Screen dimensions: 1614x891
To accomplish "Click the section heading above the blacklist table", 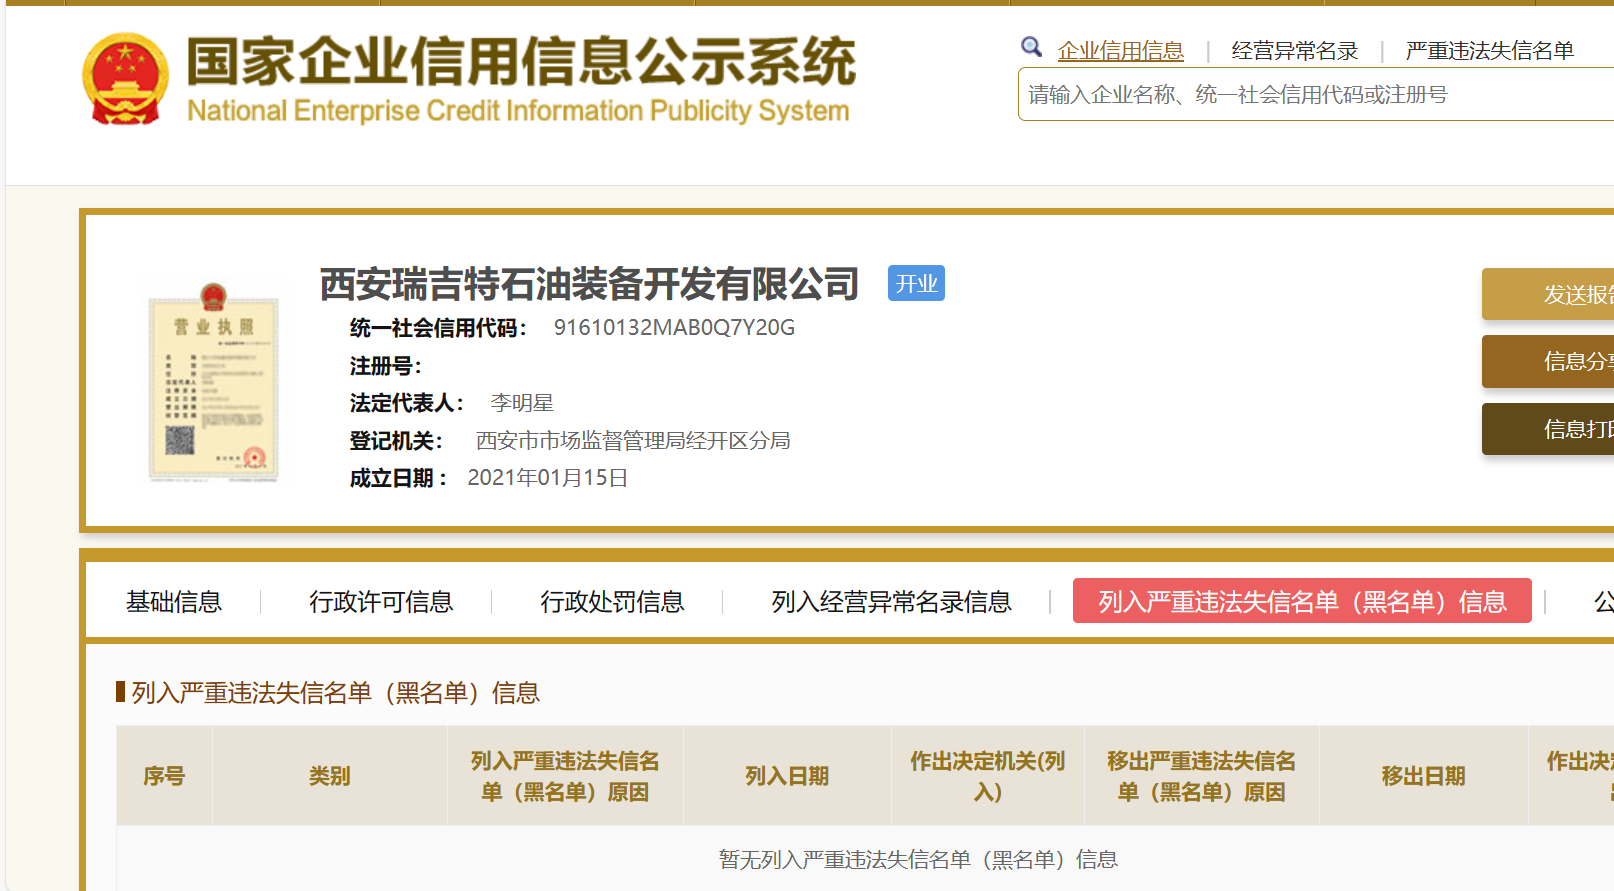I will pos(335,692).
